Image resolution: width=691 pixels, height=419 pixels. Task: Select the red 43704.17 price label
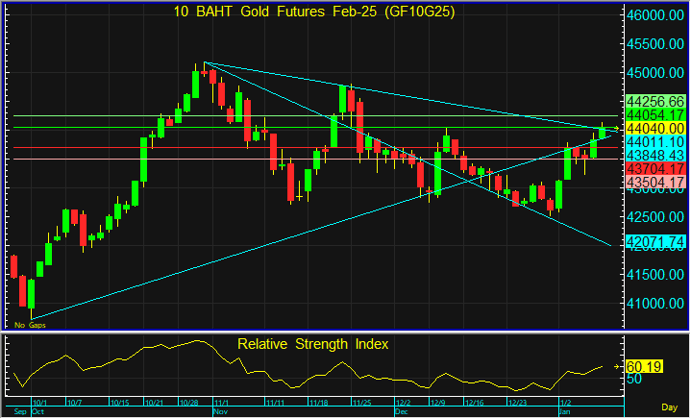[654, 170]
